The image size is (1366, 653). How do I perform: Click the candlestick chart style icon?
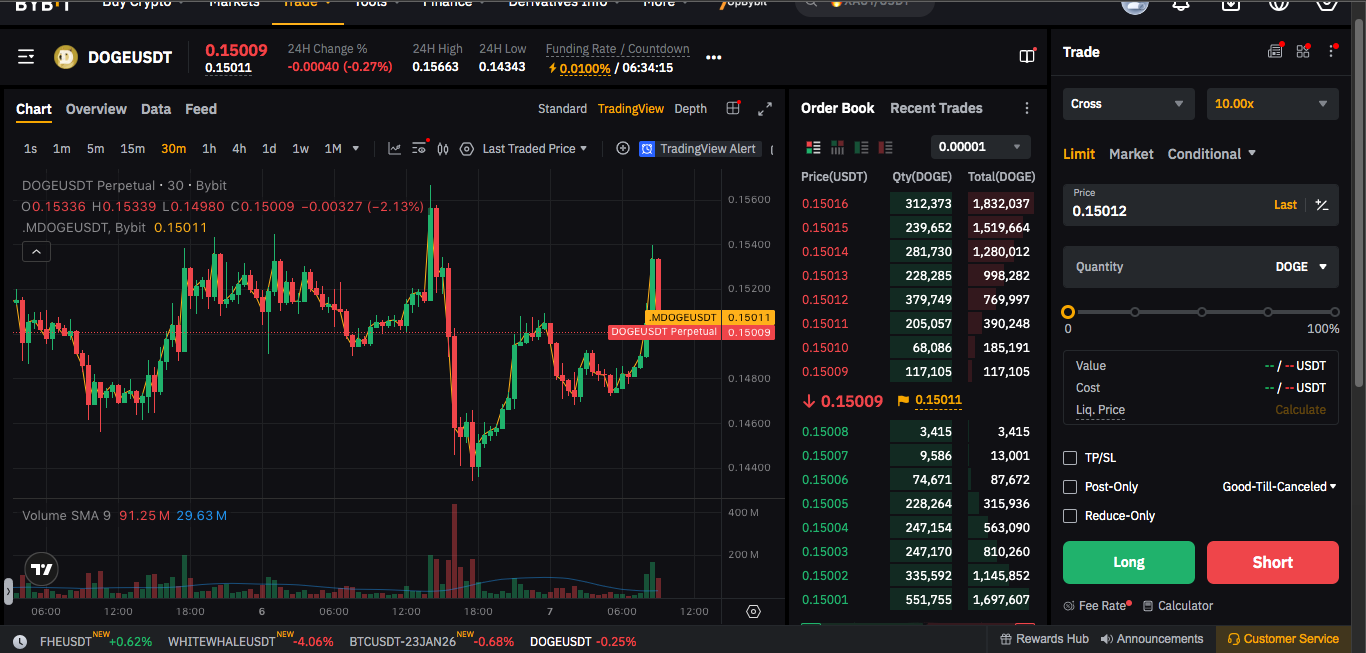[443, 149]
